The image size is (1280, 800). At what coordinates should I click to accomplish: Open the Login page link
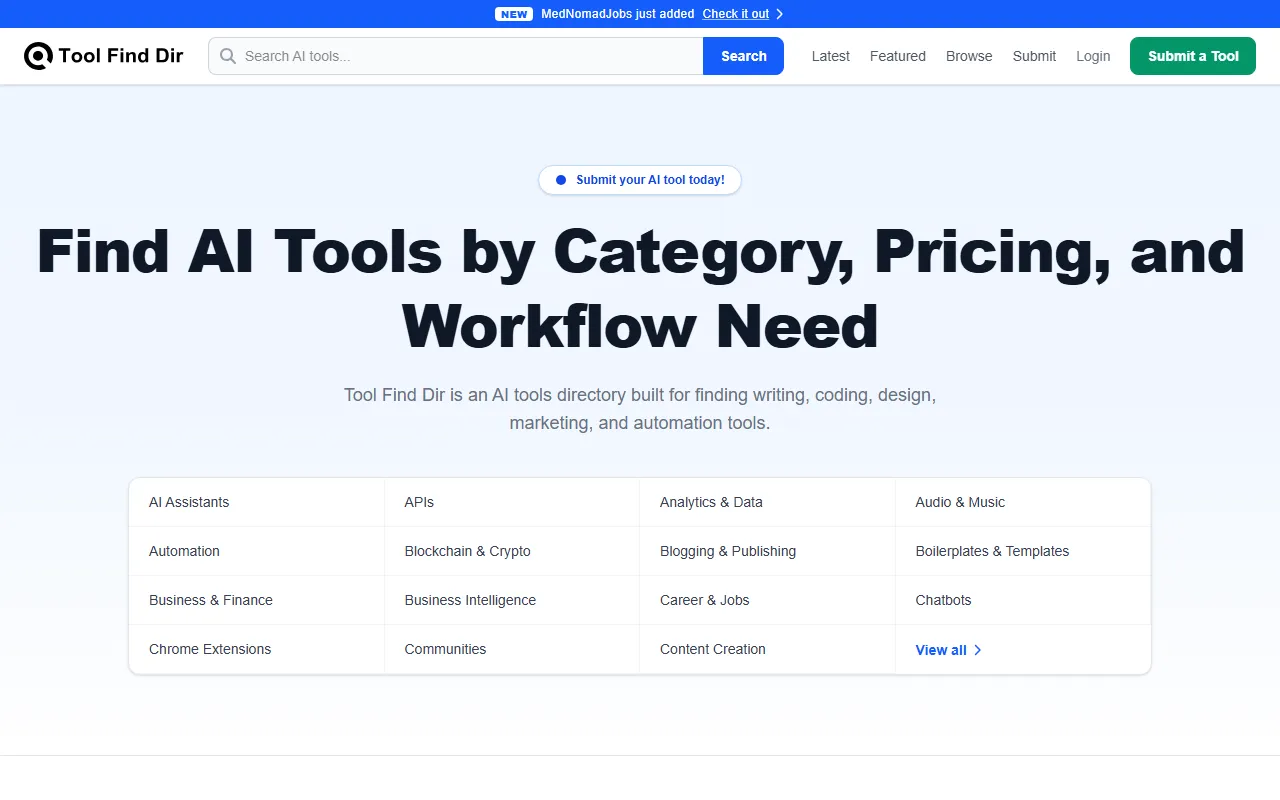pos(1093,56)
